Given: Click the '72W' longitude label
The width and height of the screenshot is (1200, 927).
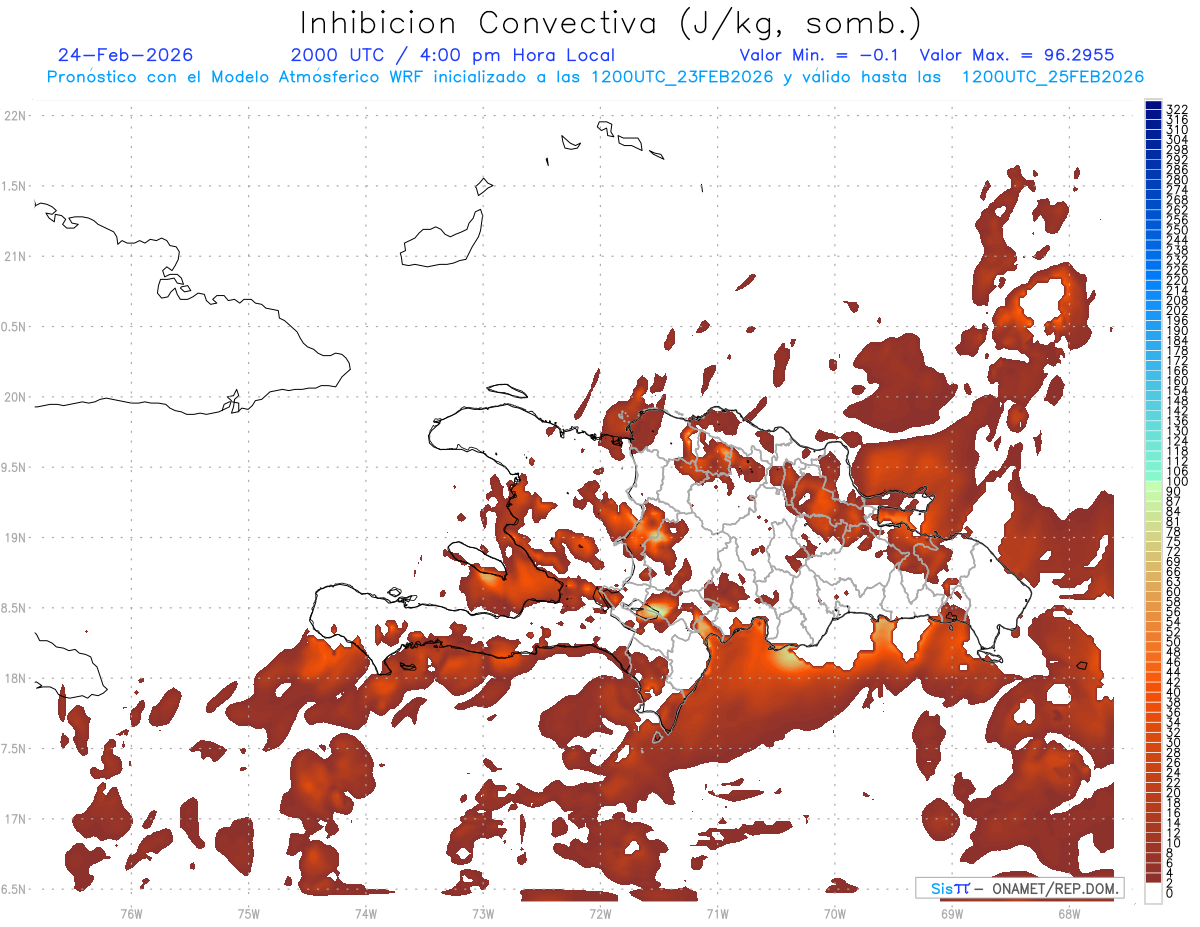Looking at the screenshot, I should [600, 912].
